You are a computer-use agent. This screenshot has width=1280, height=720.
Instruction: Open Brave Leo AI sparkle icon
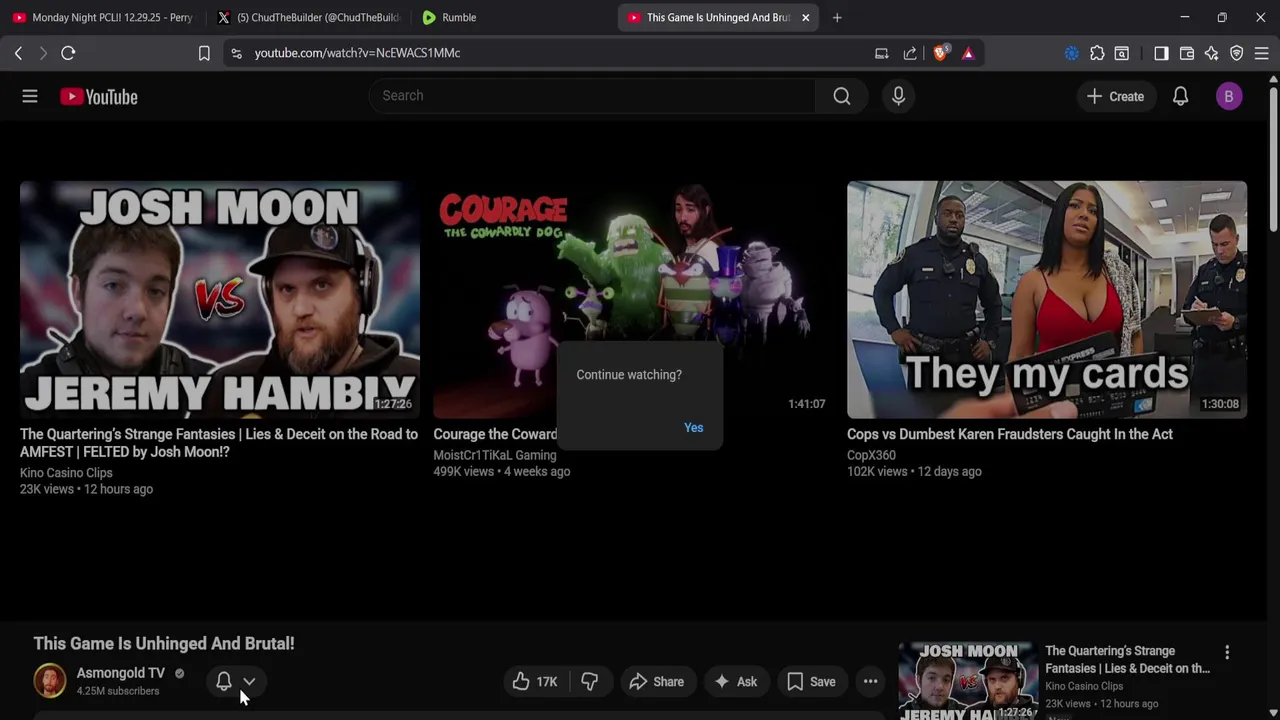click(1212, 53)
